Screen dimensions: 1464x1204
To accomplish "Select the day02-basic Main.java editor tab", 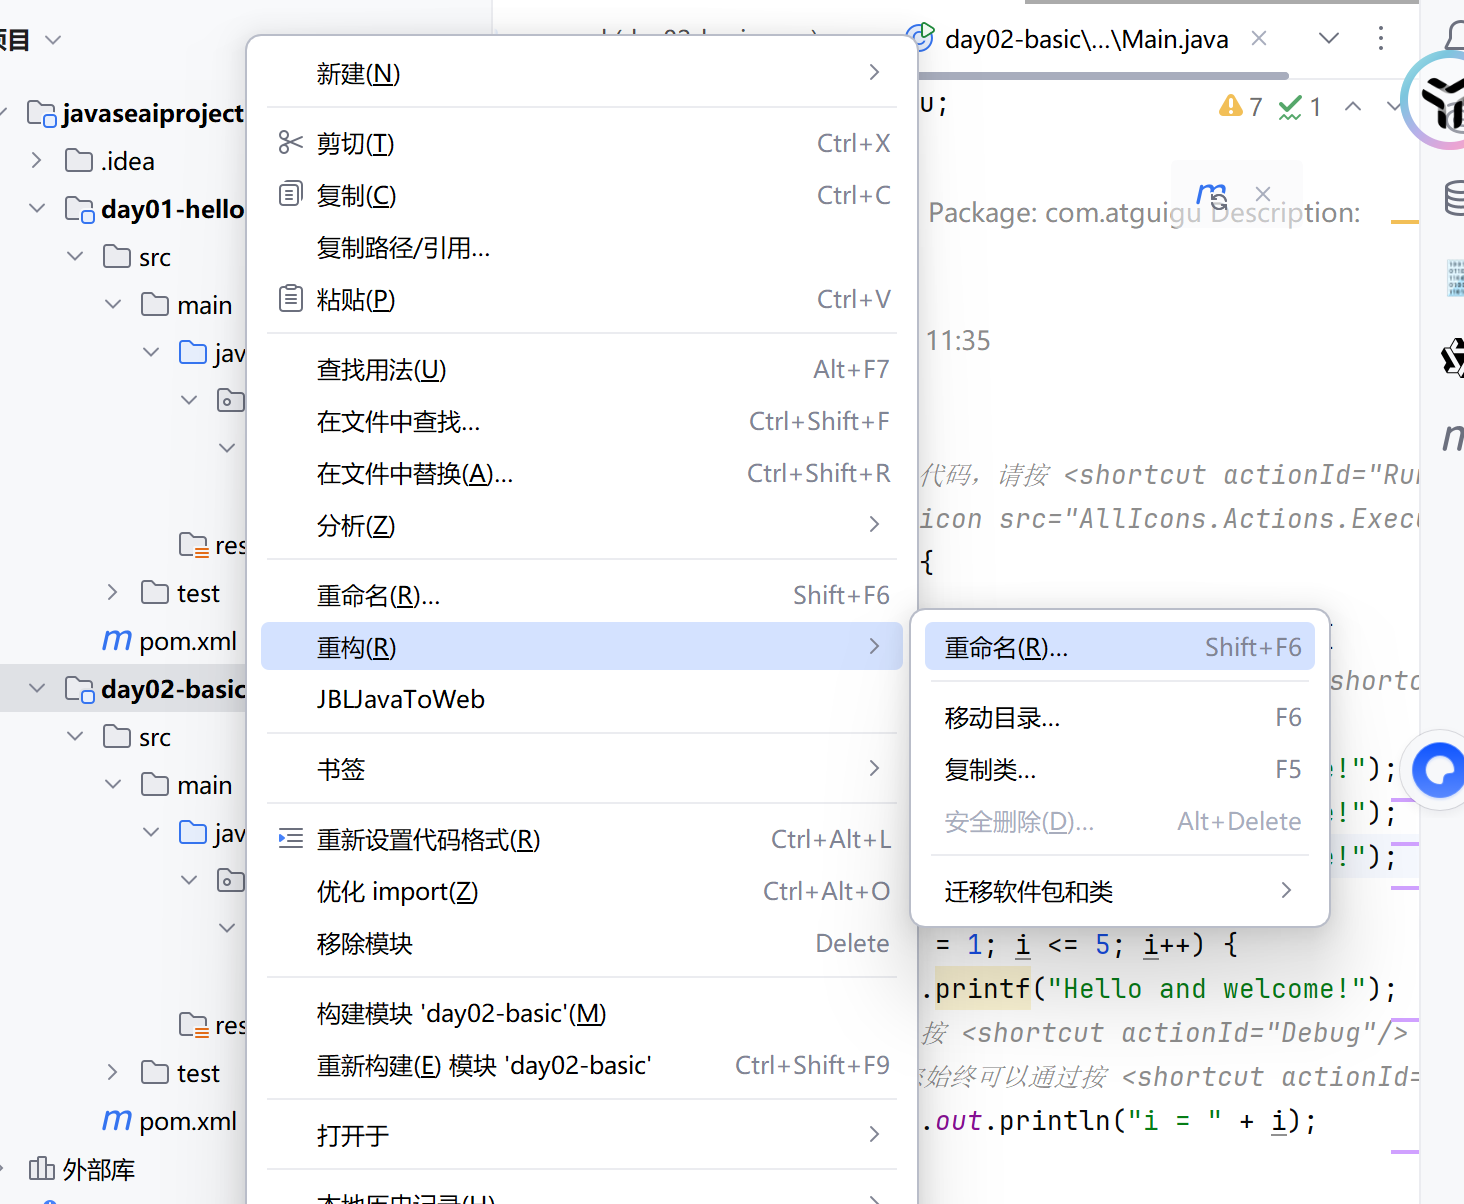I will tap(1086, 39).
